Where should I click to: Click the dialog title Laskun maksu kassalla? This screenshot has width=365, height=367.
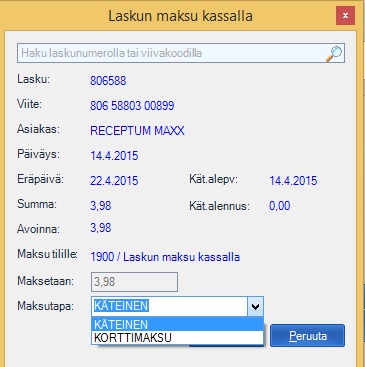[181, 16]
